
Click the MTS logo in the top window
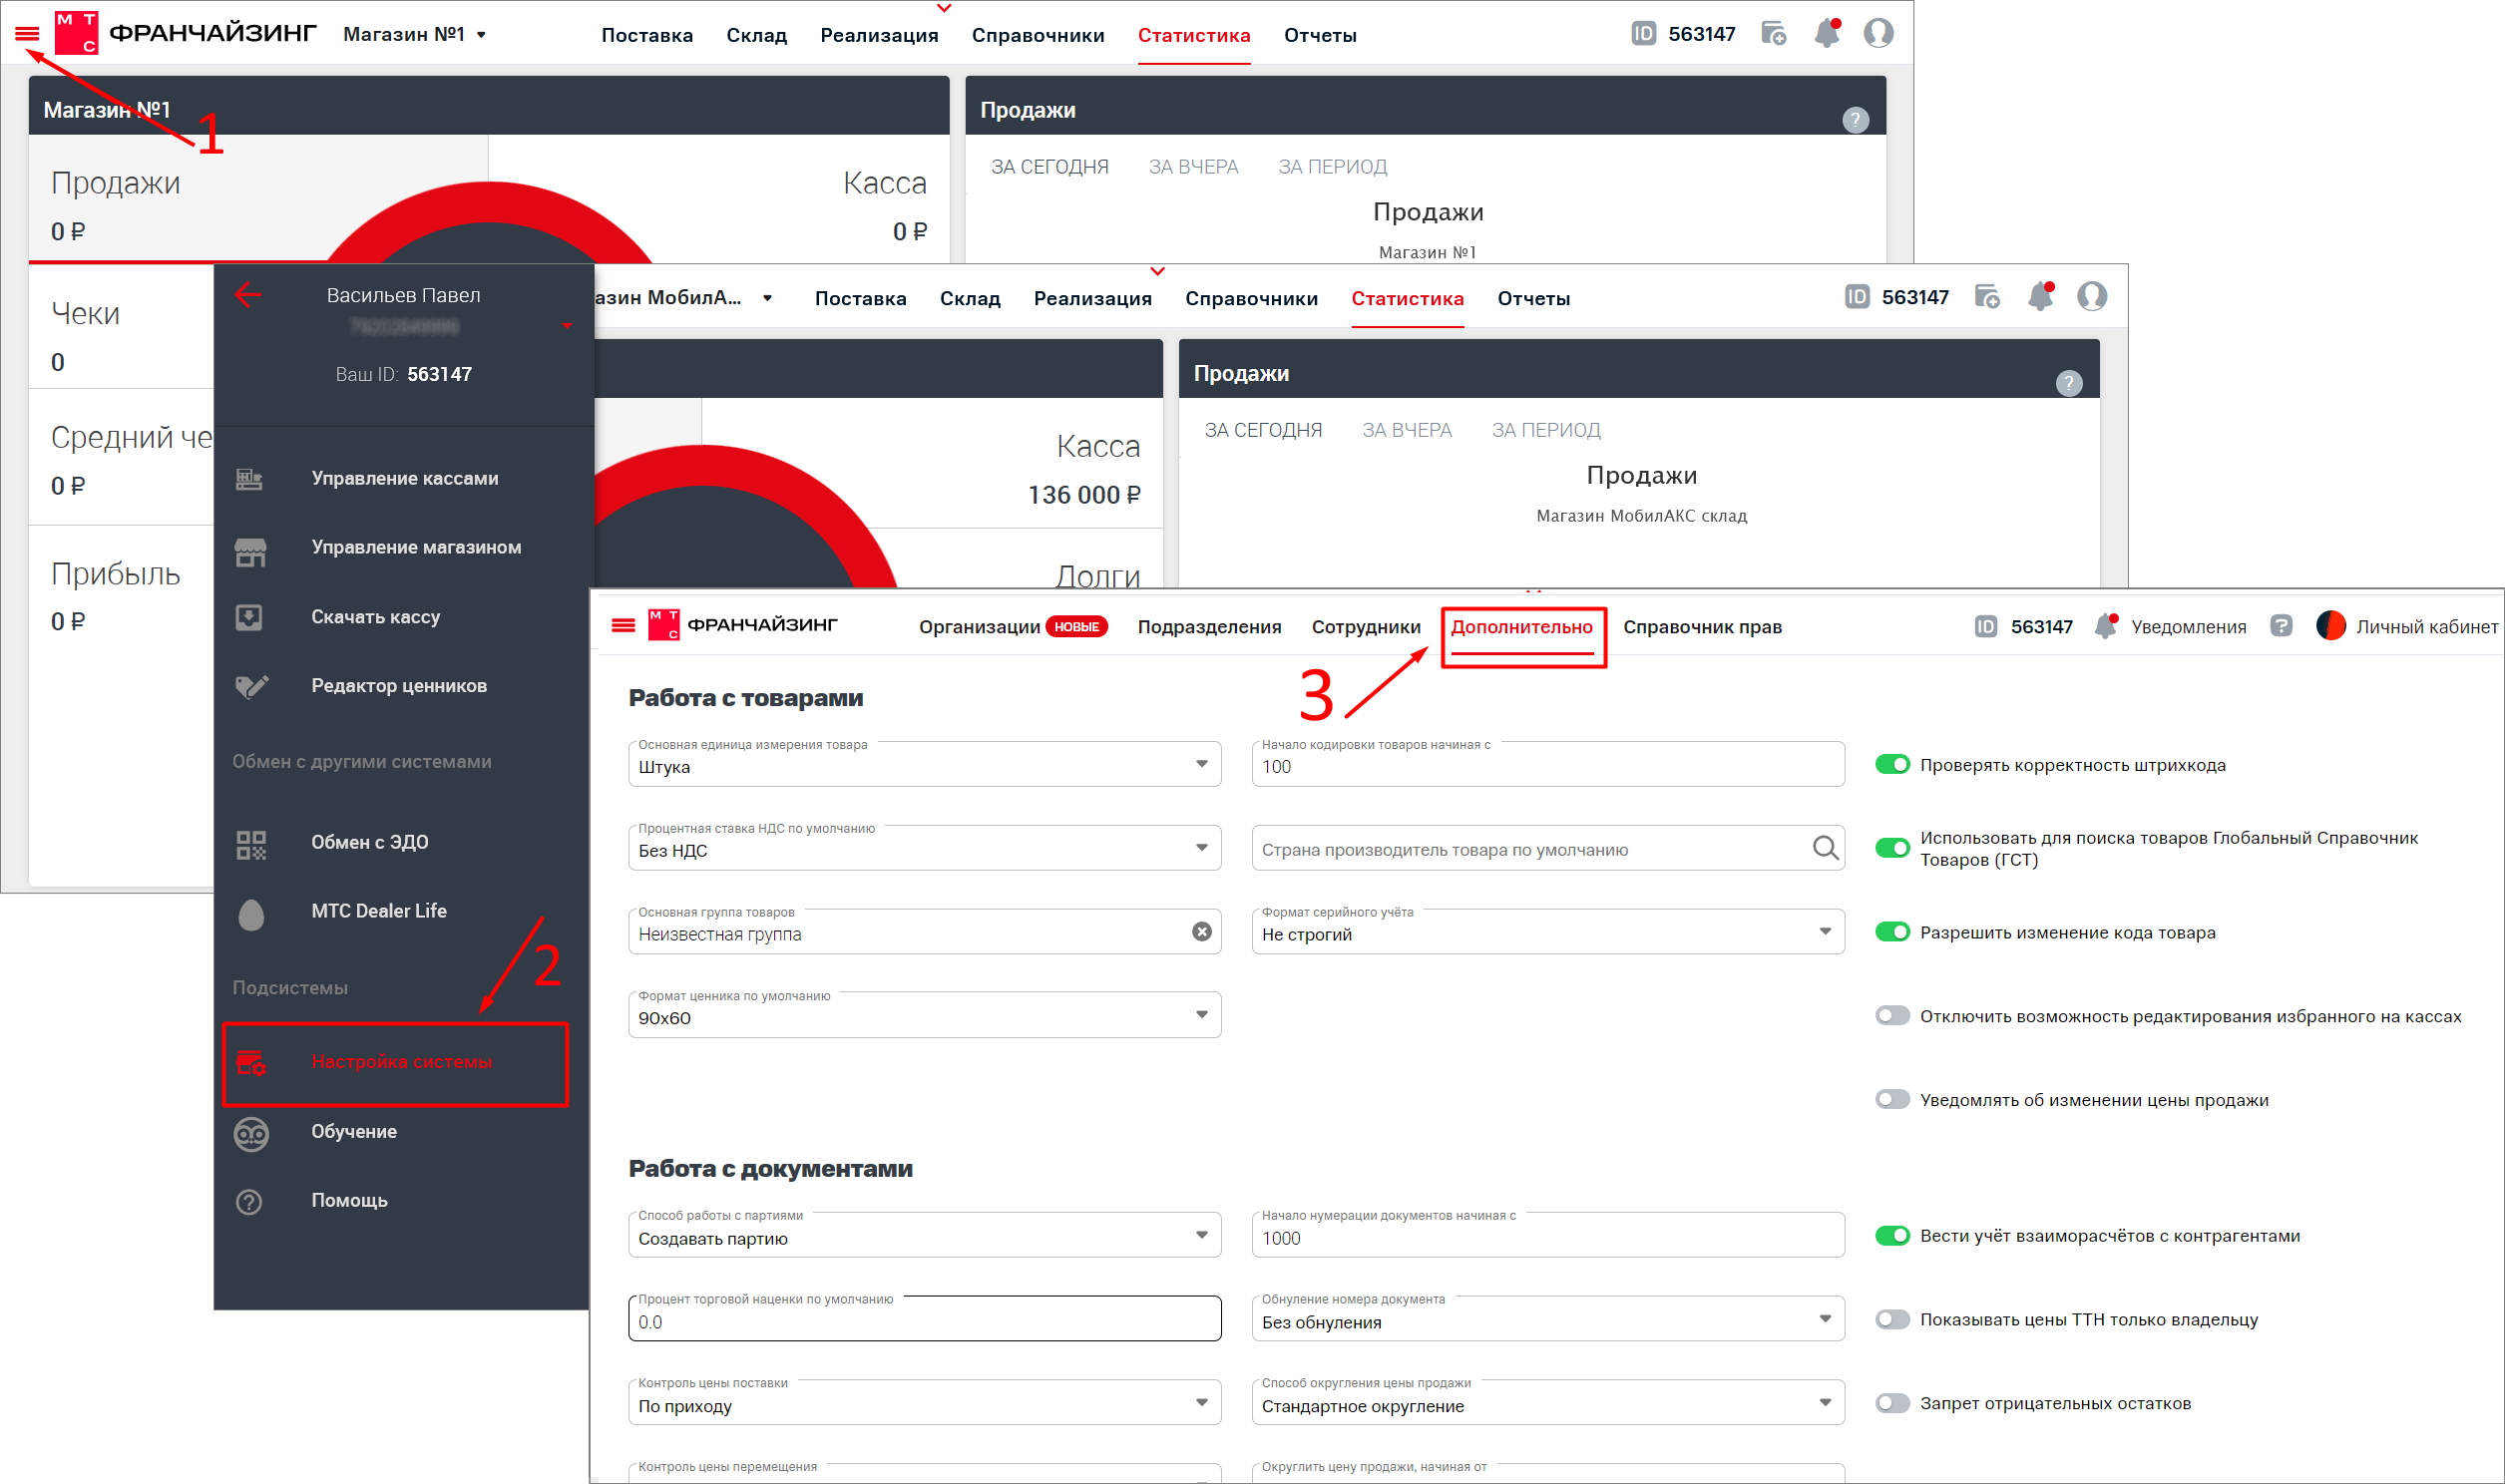[76, 33]
